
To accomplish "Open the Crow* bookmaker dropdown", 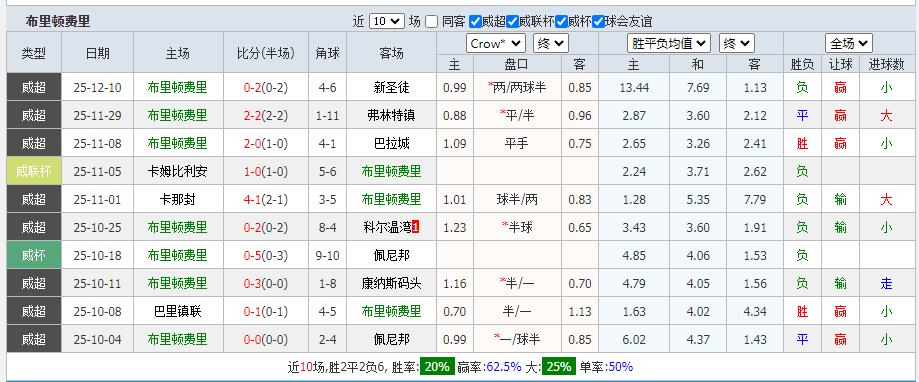I will coord(496,43).
